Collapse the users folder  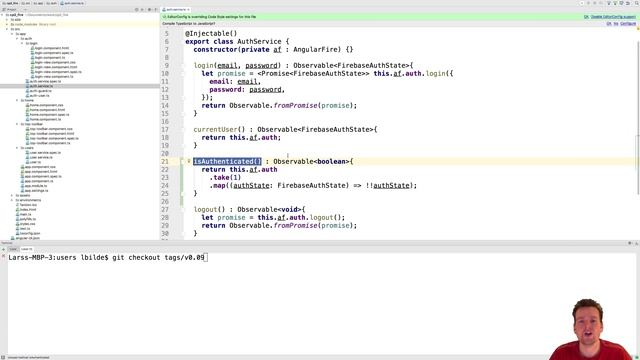pos(18,148)
